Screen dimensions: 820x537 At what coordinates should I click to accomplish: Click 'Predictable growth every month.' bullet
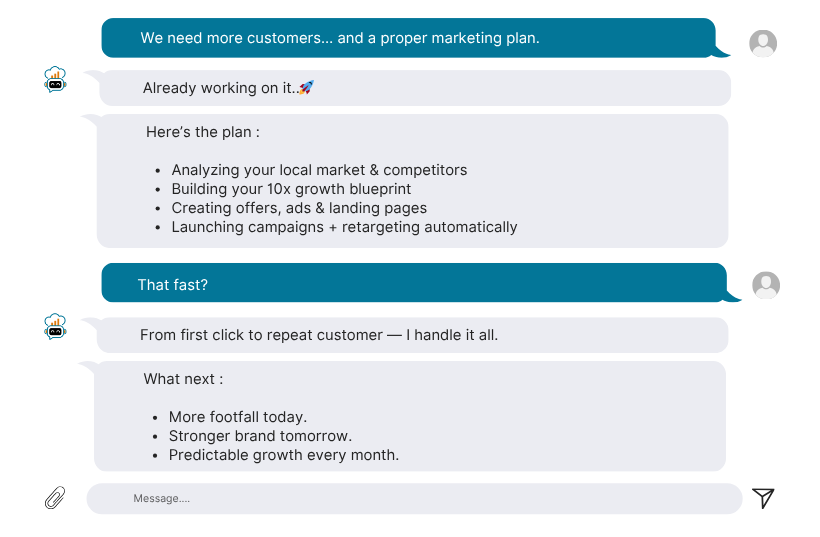284,455
